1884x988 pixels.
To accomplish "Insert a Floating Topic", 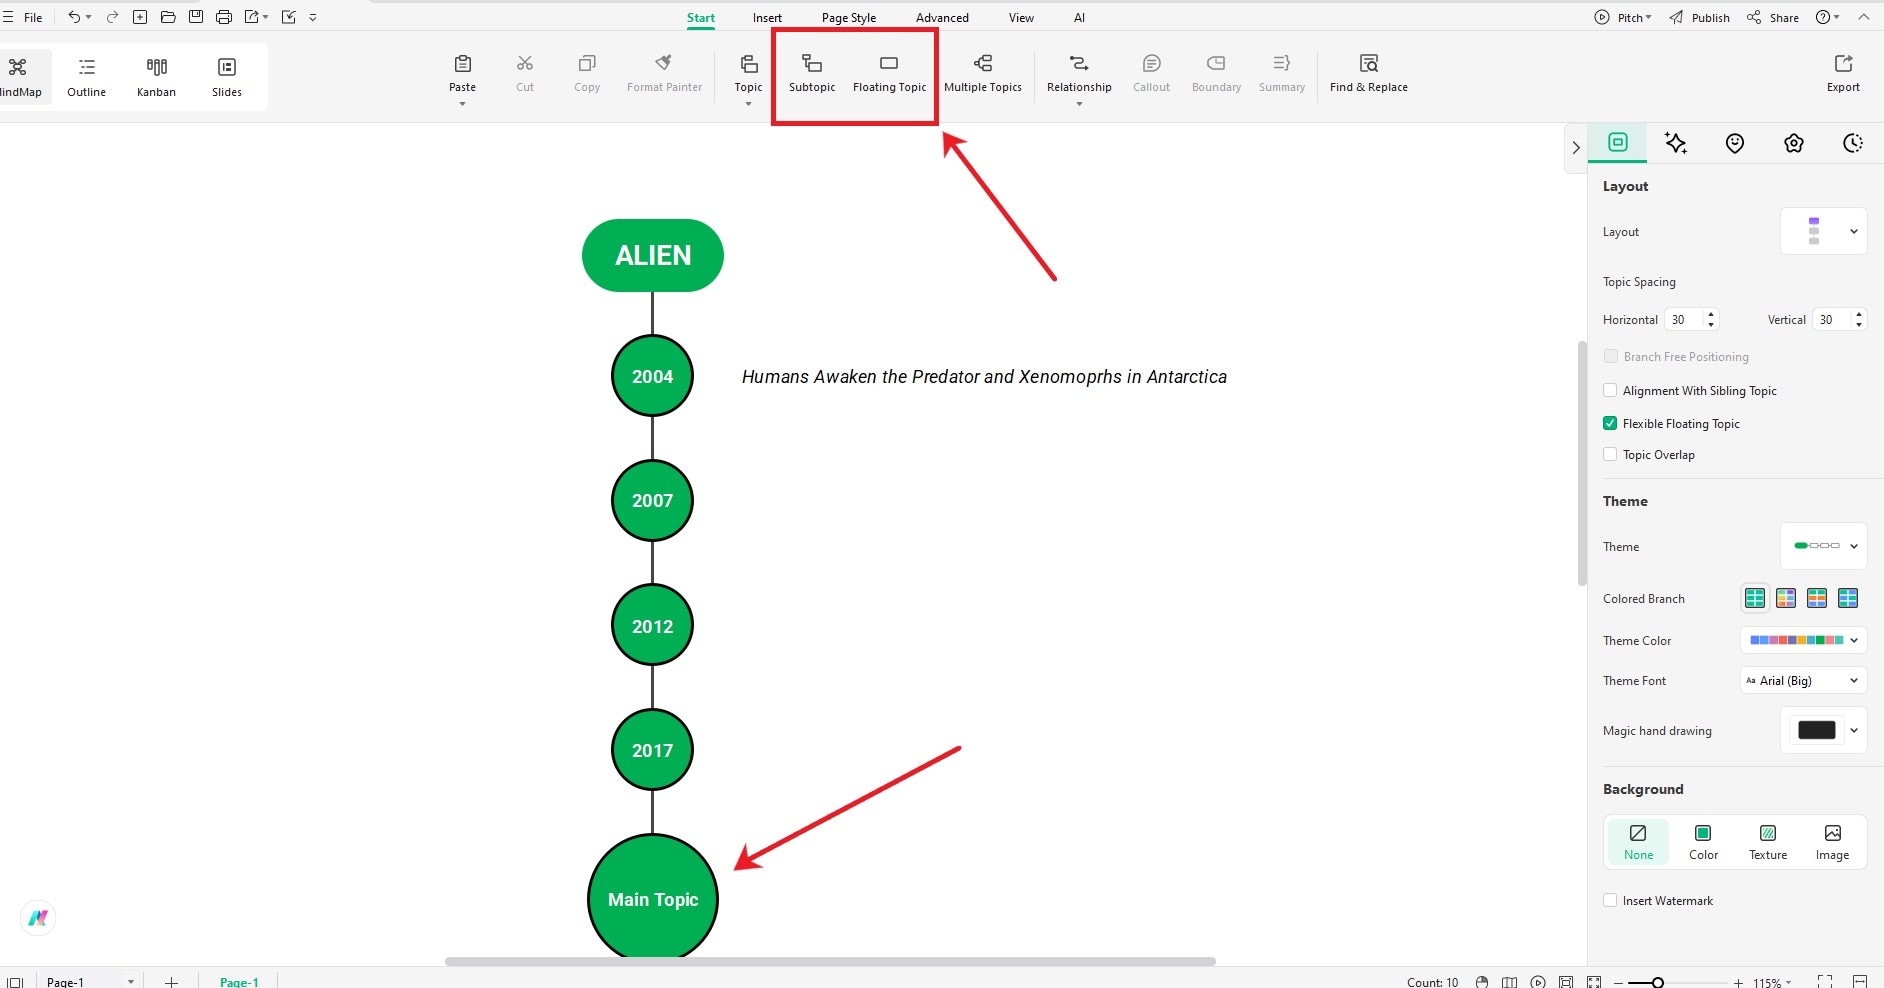I will 889,74.
